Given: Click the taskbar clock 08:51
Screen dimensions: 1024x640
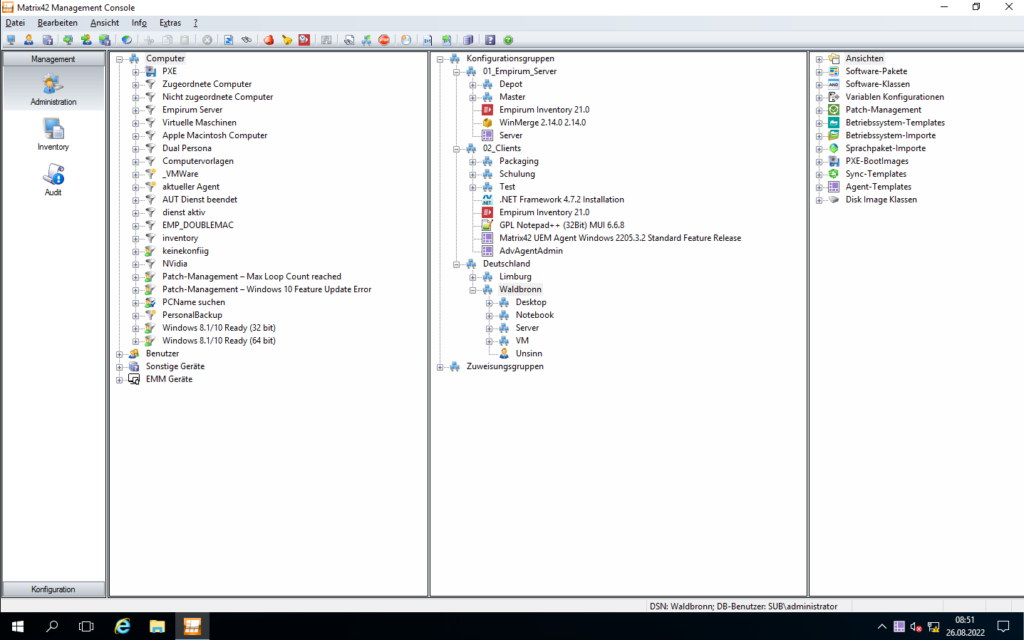Looking at the screenshot, I should point(965,620).
